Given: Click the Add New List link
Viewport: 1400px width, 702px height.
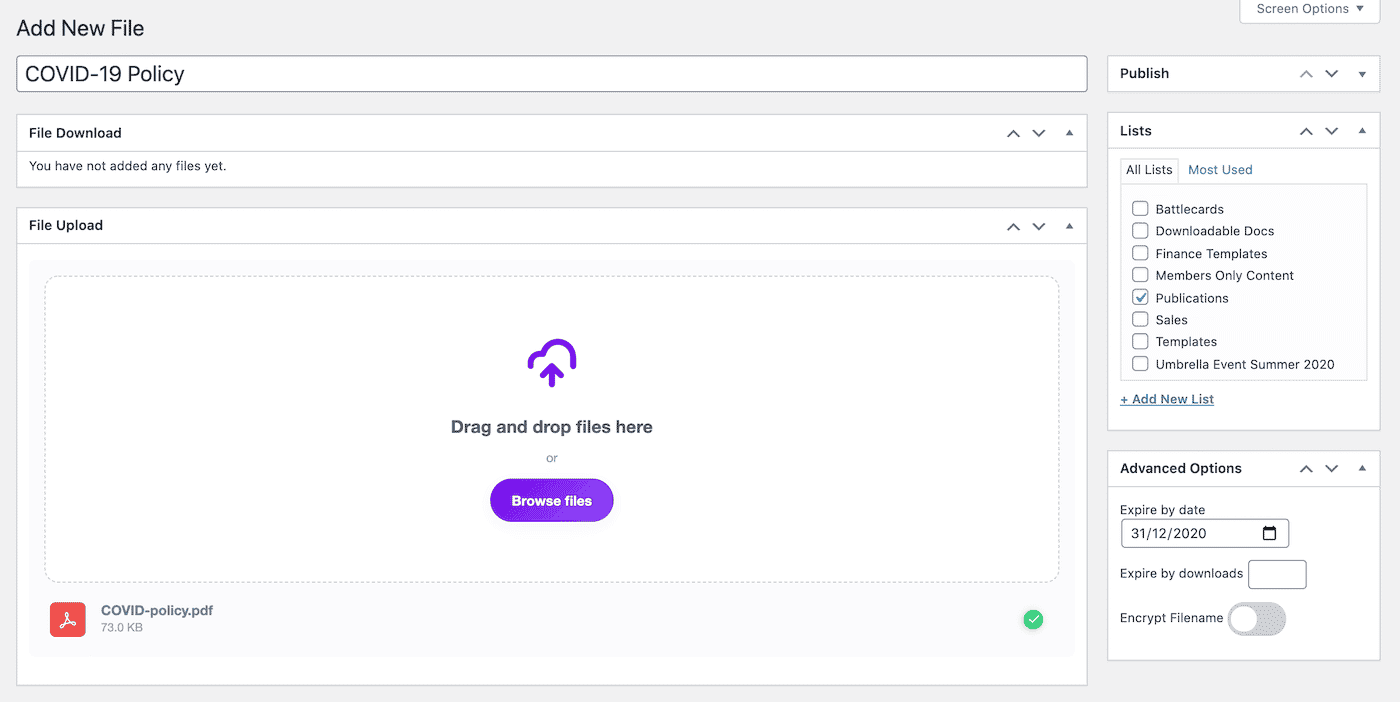Looking at the screenshot, I should (x=1167, y=399).
